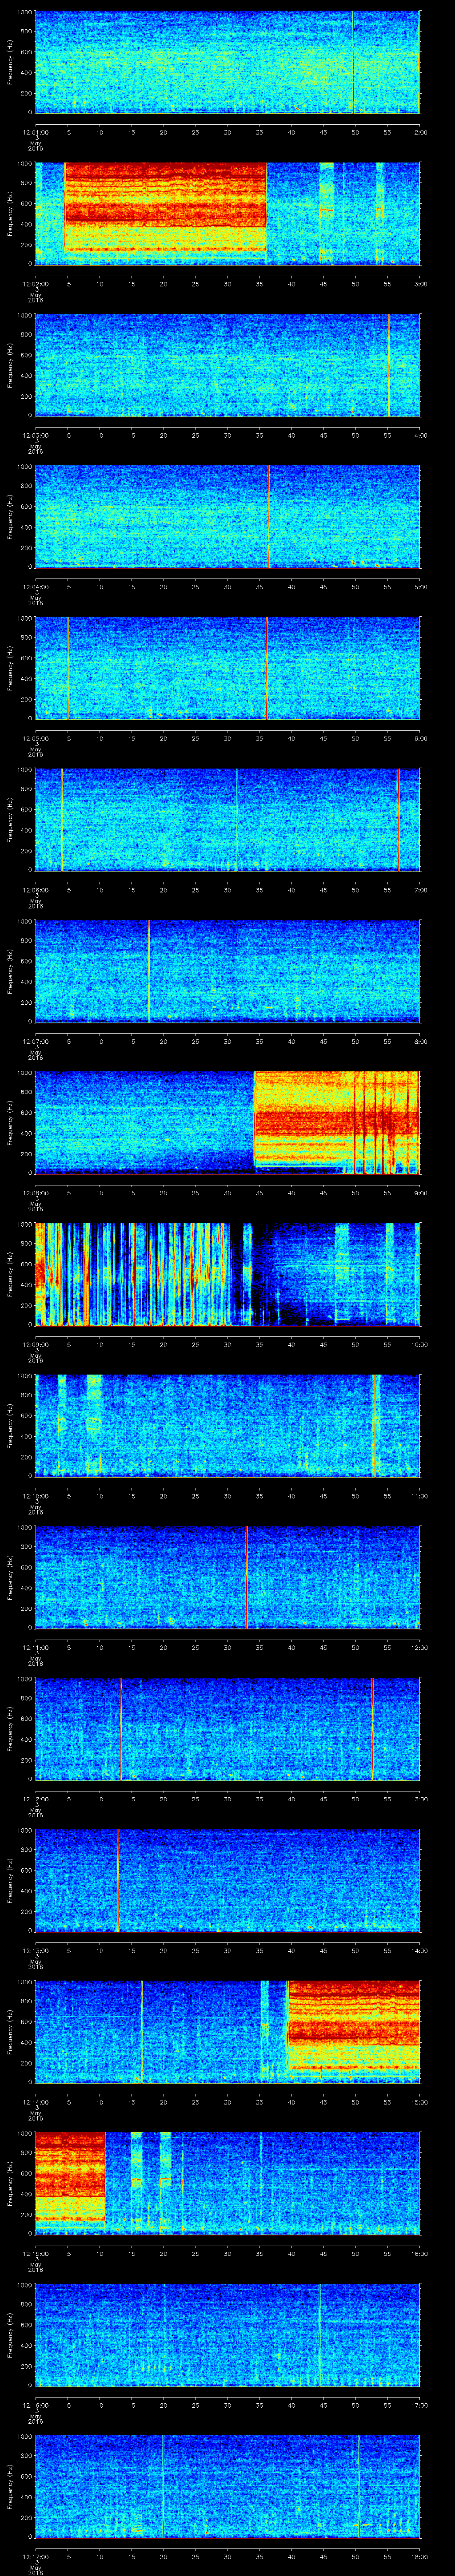Click the 3:00 end time tick label

[420, 284]
